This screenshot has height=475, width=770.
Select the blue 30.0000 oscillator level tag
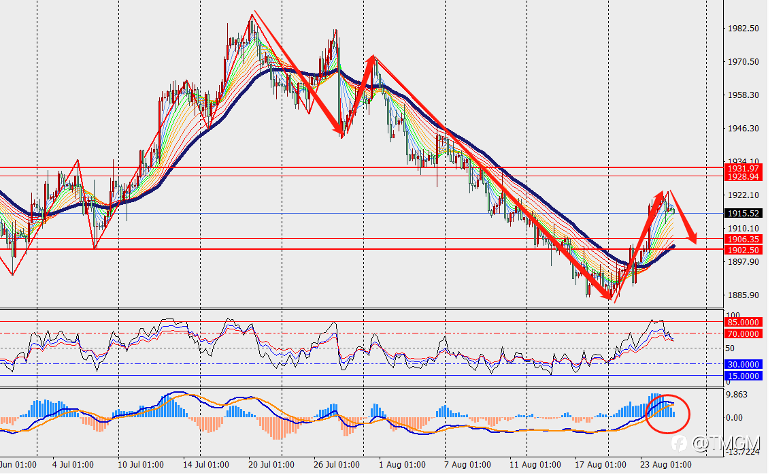(743, 364)
